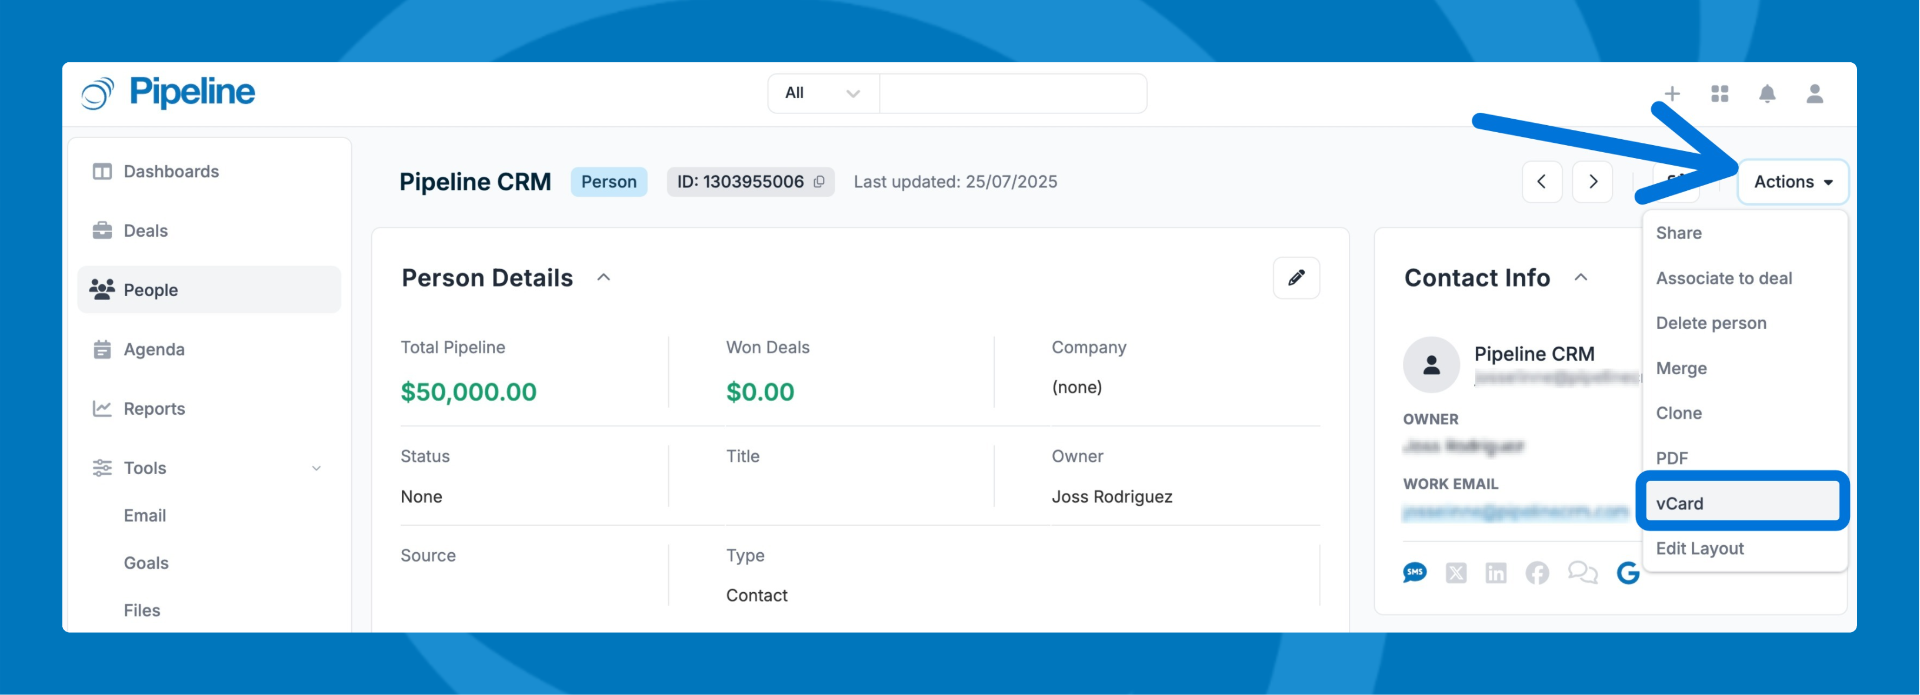Open notifications bell icon
This screenshot has width=1920, height=695.
click(x=1767, y=93)
